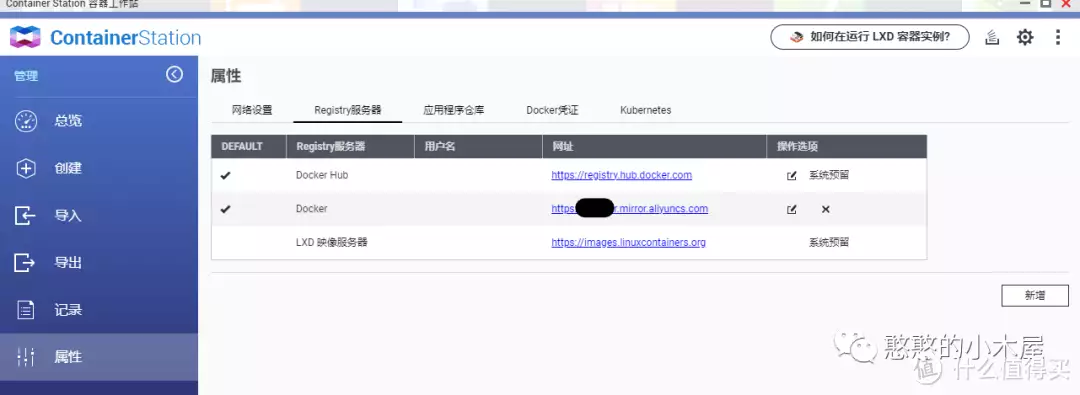Screen dimensions: 1080x395
Task: Click the 系统预留 label in LXD row
Action: (829, 243)
